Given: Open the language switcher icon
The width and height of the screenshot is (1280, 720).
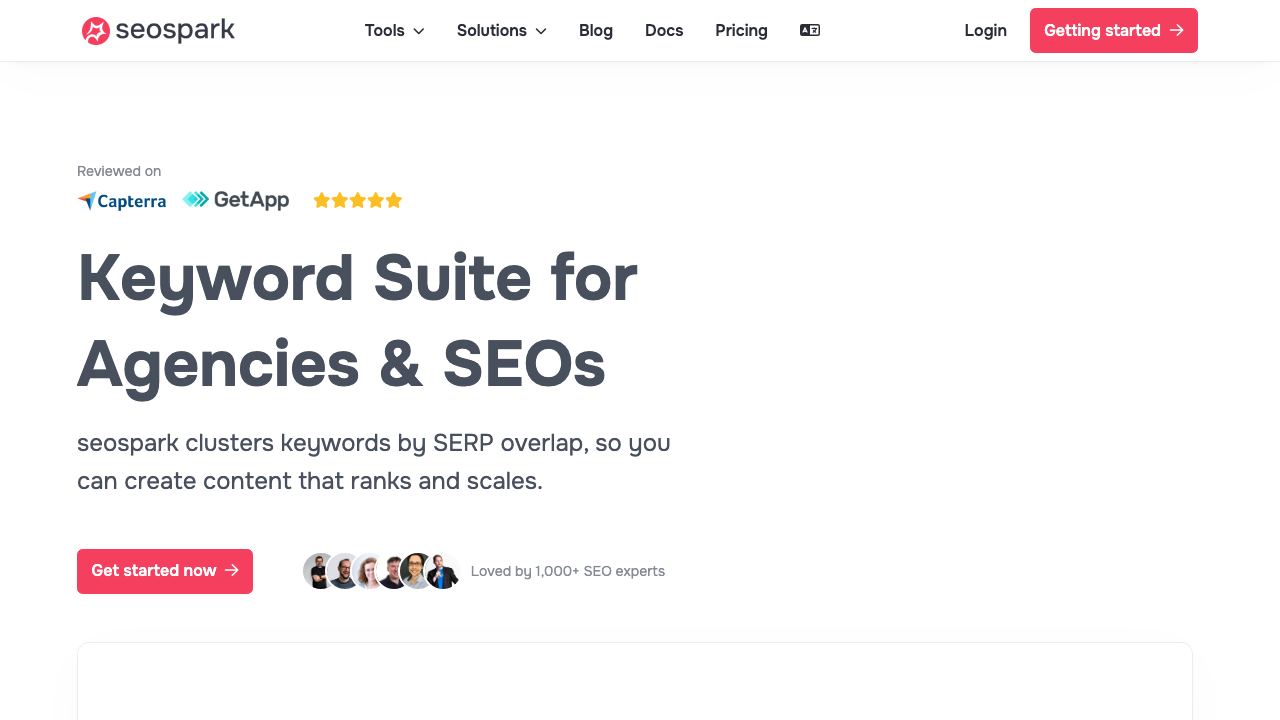Looking at the screenshot, I should coord(810,30).
